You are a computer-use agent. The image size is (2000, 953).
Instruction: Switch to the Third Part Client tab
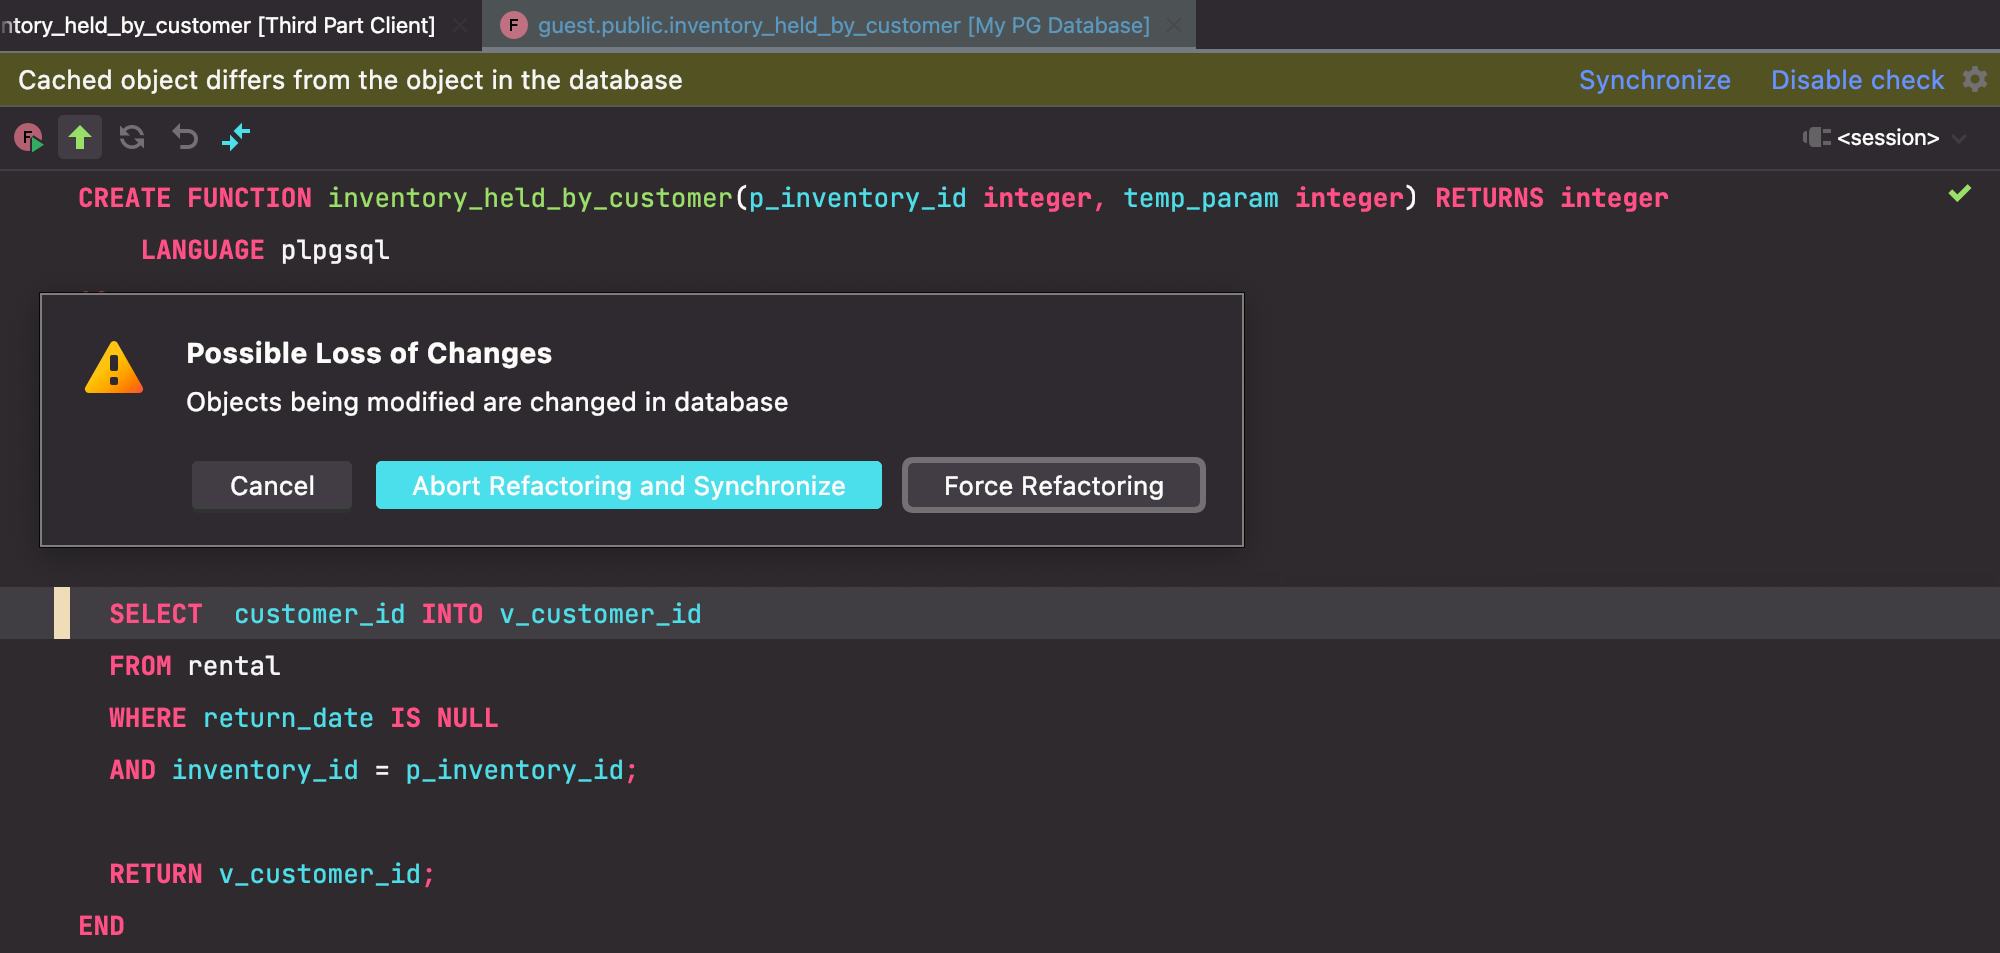point(220,25)
